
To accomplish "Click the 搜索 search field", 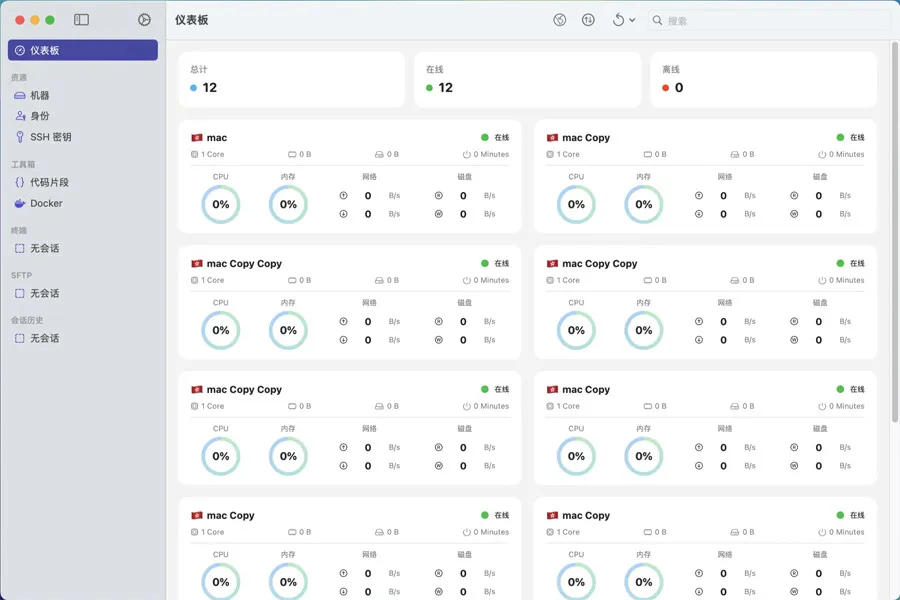I will pyautogui.click(x=770, y=20).
